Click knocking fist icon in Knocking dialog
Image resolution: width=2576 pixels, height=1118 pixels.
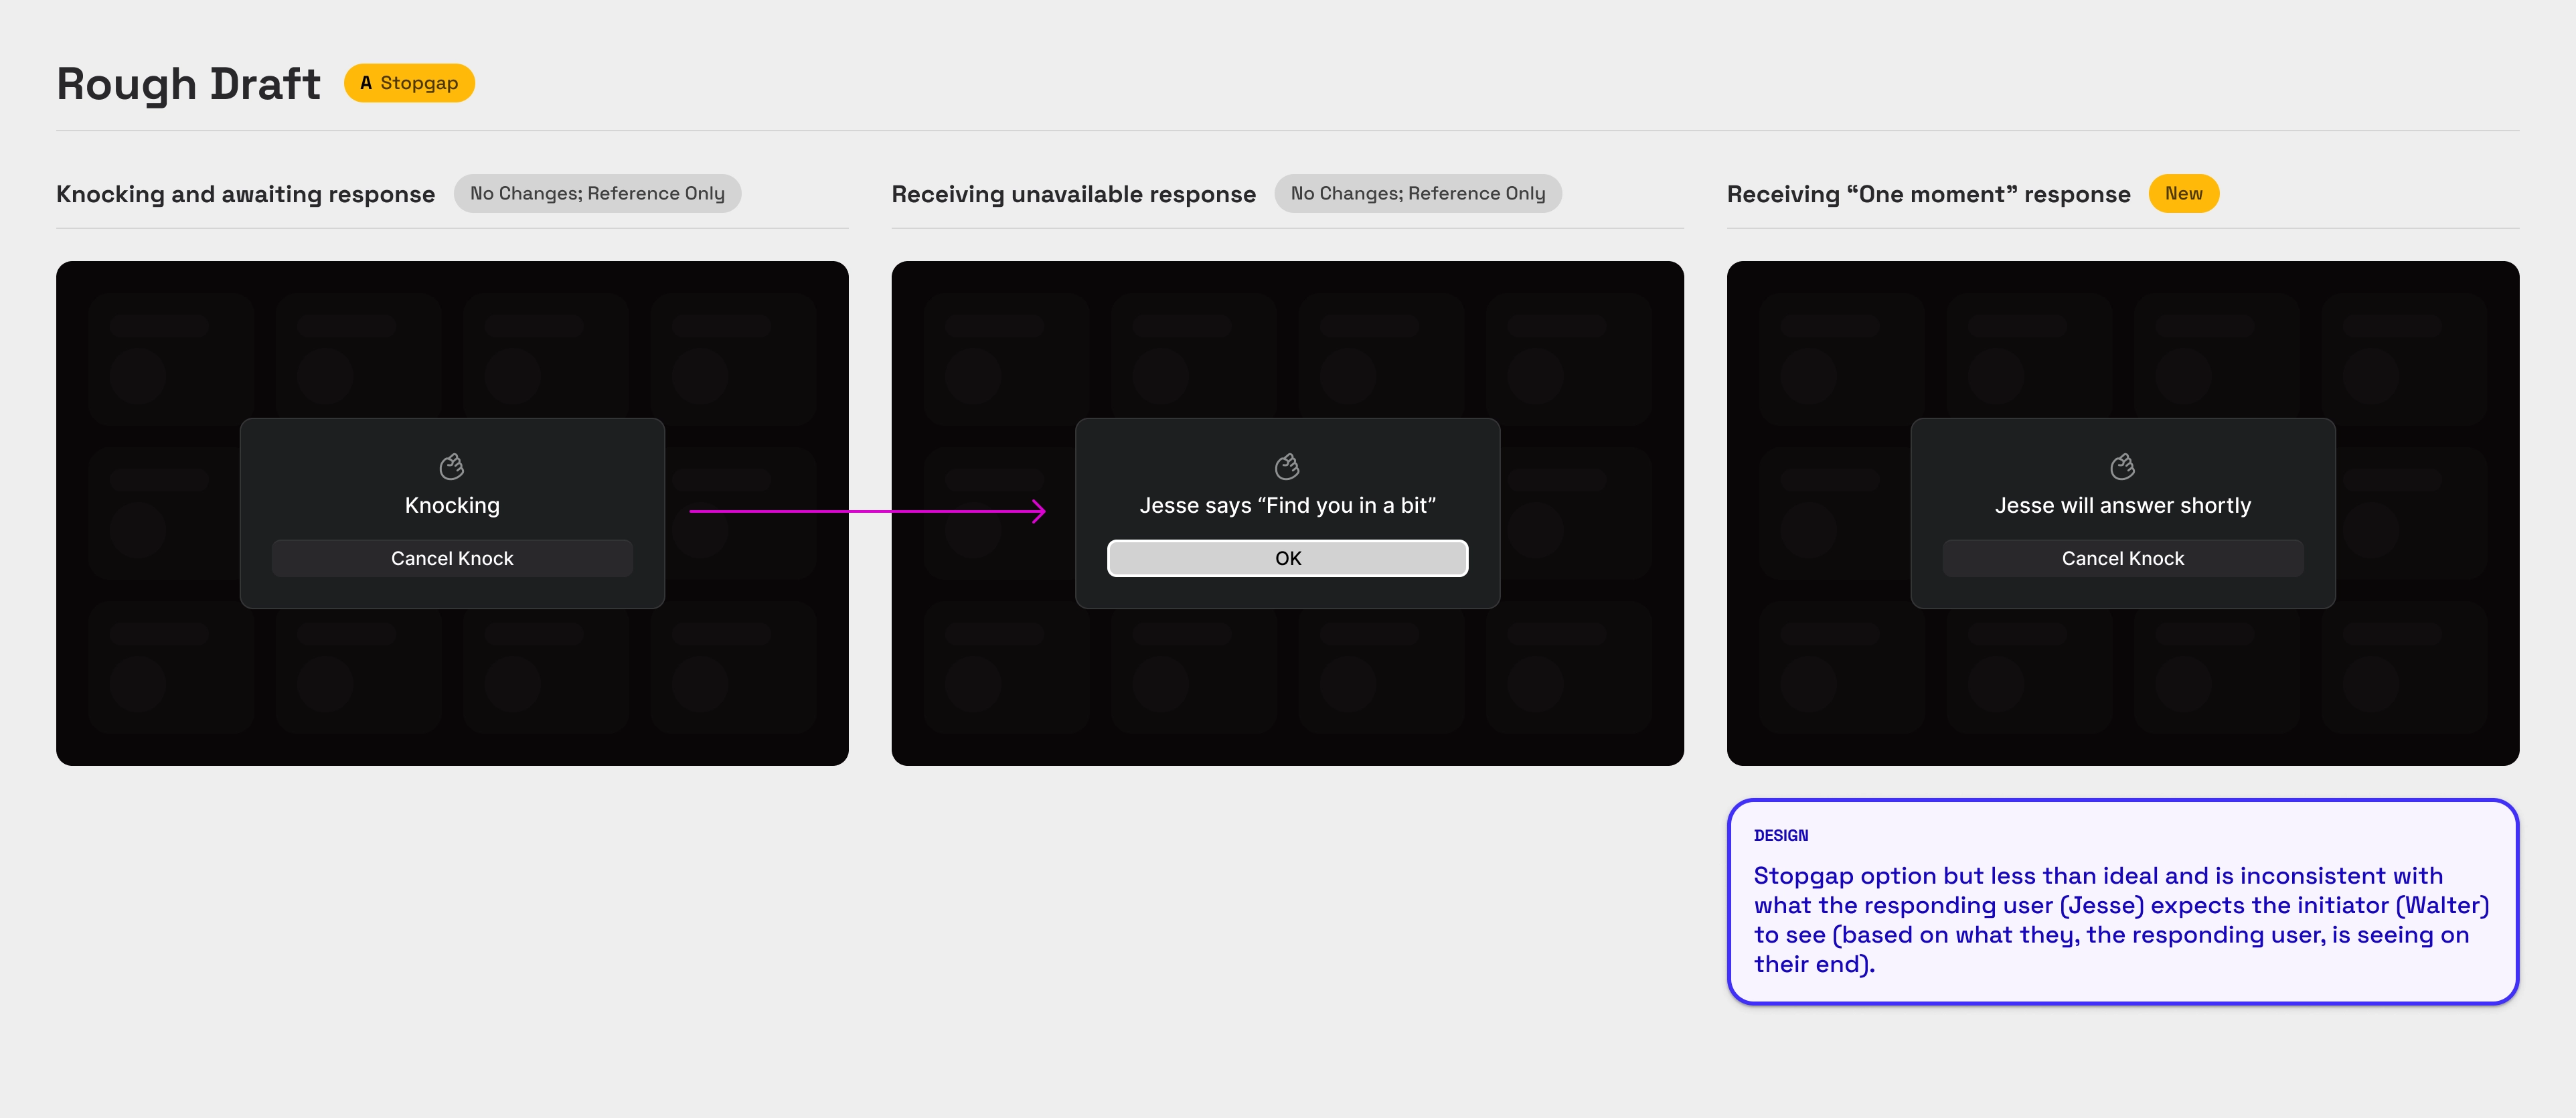(x=452, y=466)
